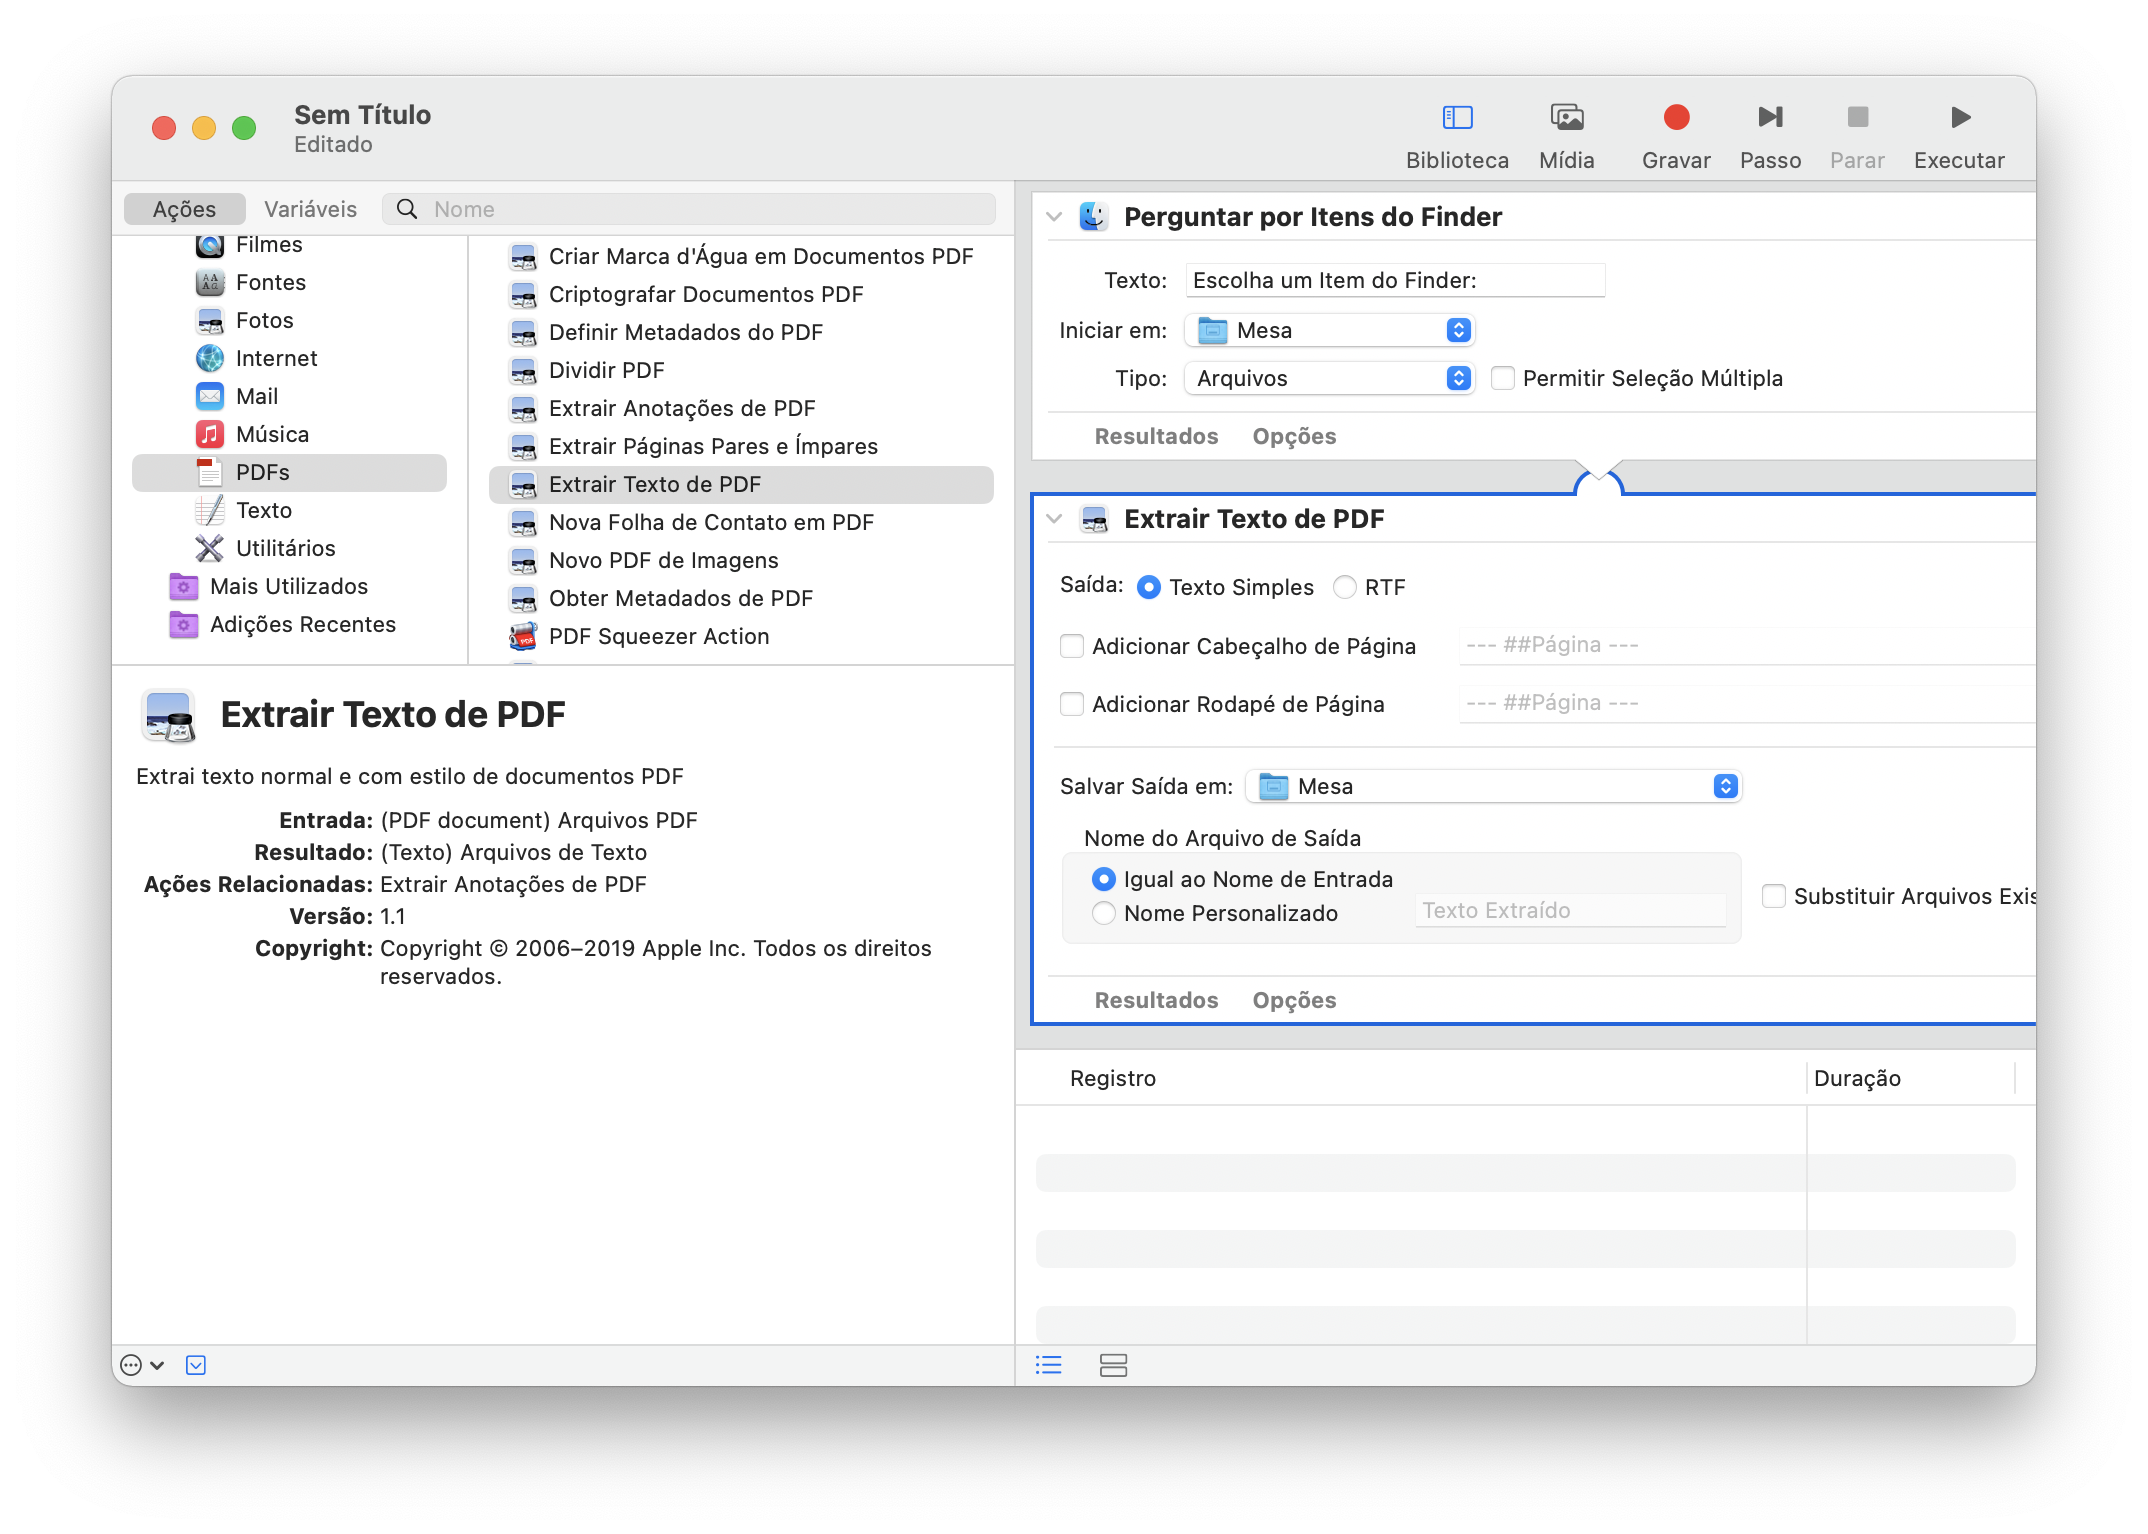This screenshot has width=2148, height=1534.
Task: Show Resultados of Perguntar por Itens
Action: click(x=1156, y=436)
